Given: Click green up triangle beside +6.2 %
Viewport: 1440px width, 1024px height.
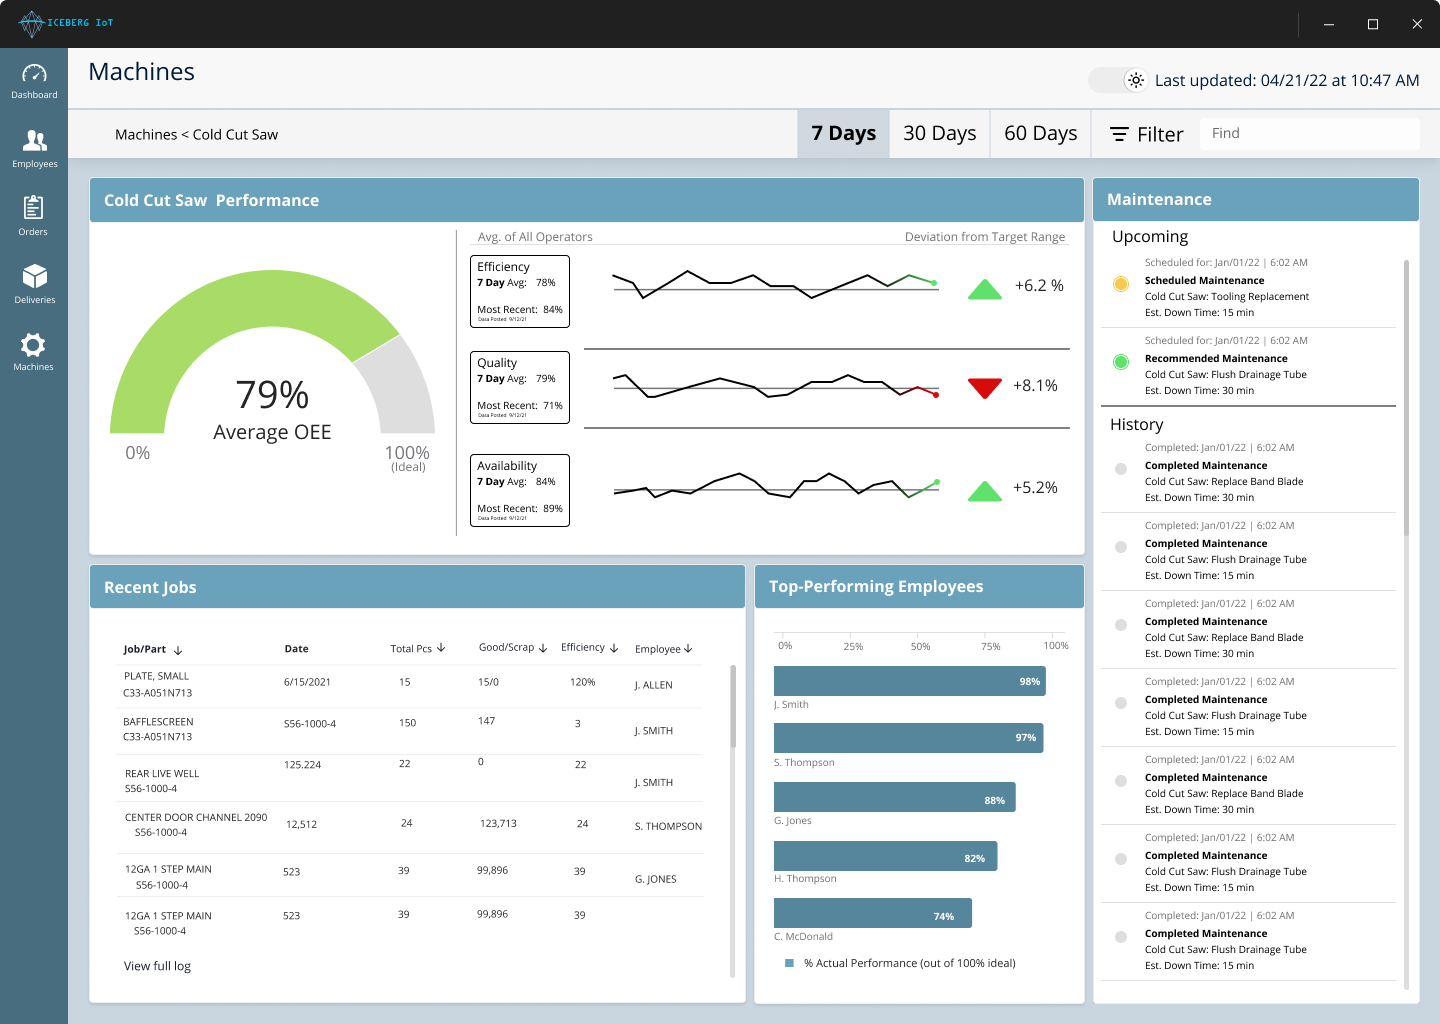Looking at the screenshot, I should pyautogui.click(x=985, y=289).
